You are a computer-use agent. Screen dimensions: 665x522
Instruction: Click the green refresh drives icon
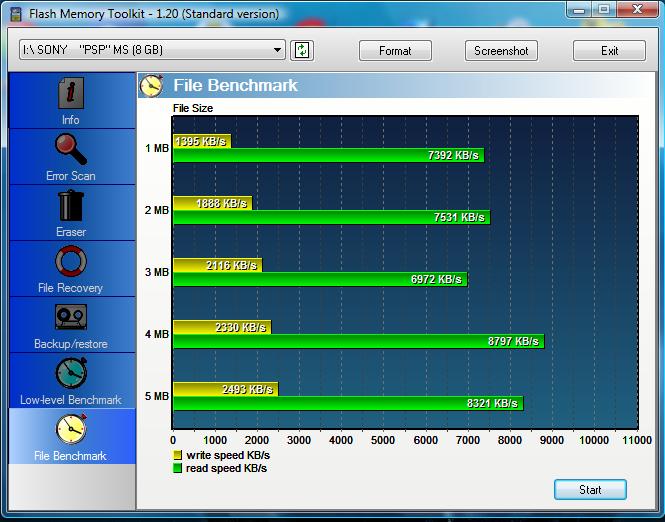click(302, 51)
